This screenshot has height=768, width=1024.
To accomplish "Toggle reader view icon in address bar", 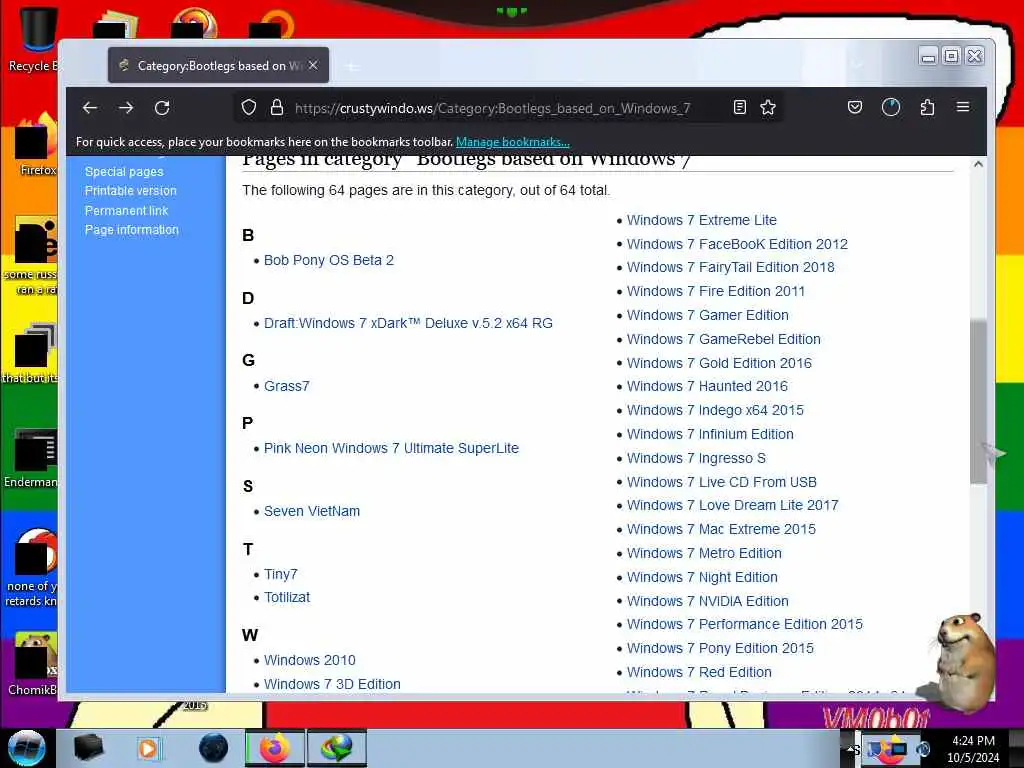I will [740, 108].
